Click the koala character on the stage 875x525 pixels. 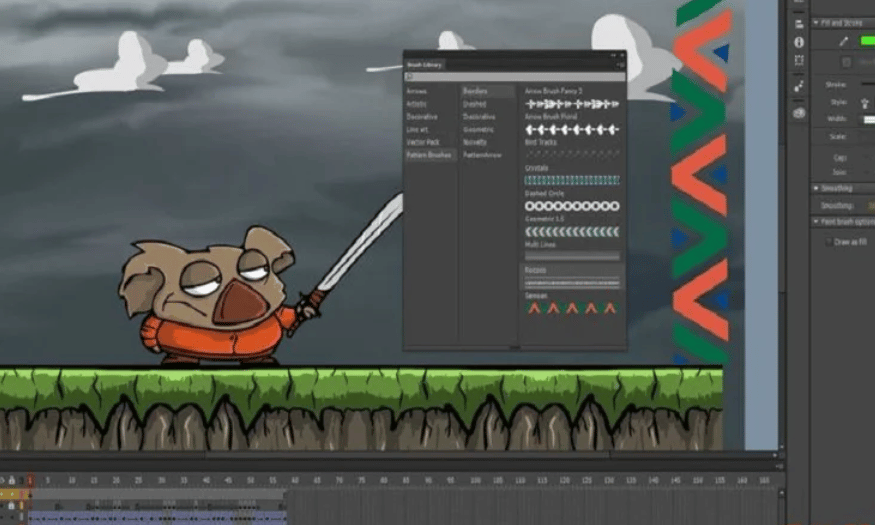coord(208,294)
